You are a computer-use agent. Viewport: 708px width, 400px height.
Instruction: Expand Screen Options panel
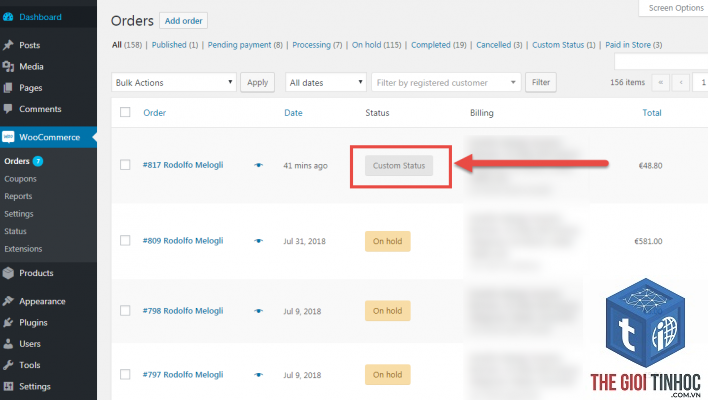point(675,8)
